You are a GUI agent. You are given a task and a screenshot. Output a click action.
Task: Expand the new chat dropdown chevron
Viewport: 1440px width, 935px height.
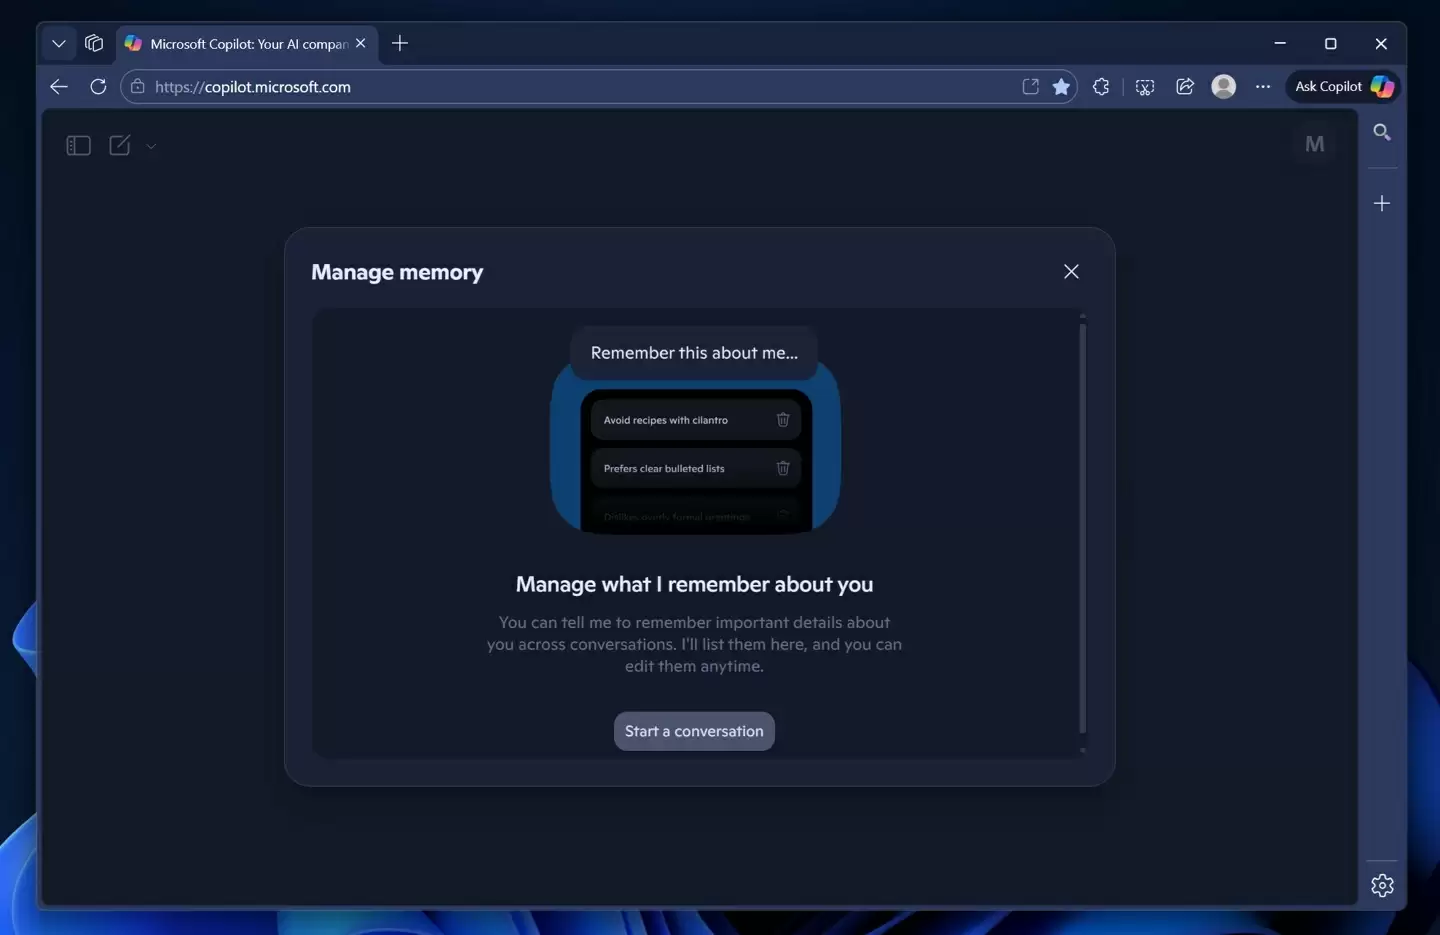pyautogui.click(x=151, y=146)
